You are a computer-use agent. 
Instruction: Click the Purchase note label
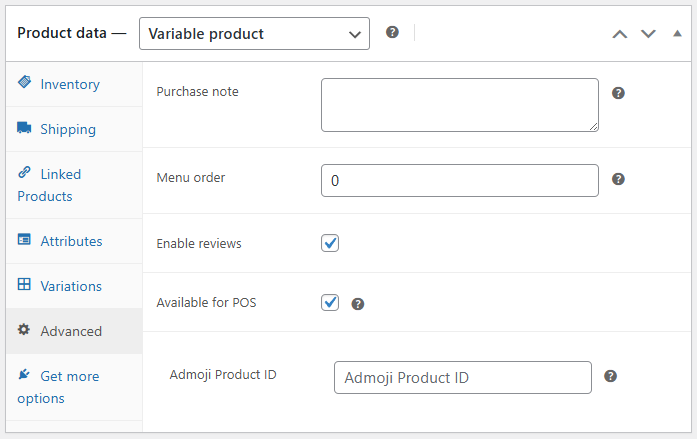tap(197, 92)
